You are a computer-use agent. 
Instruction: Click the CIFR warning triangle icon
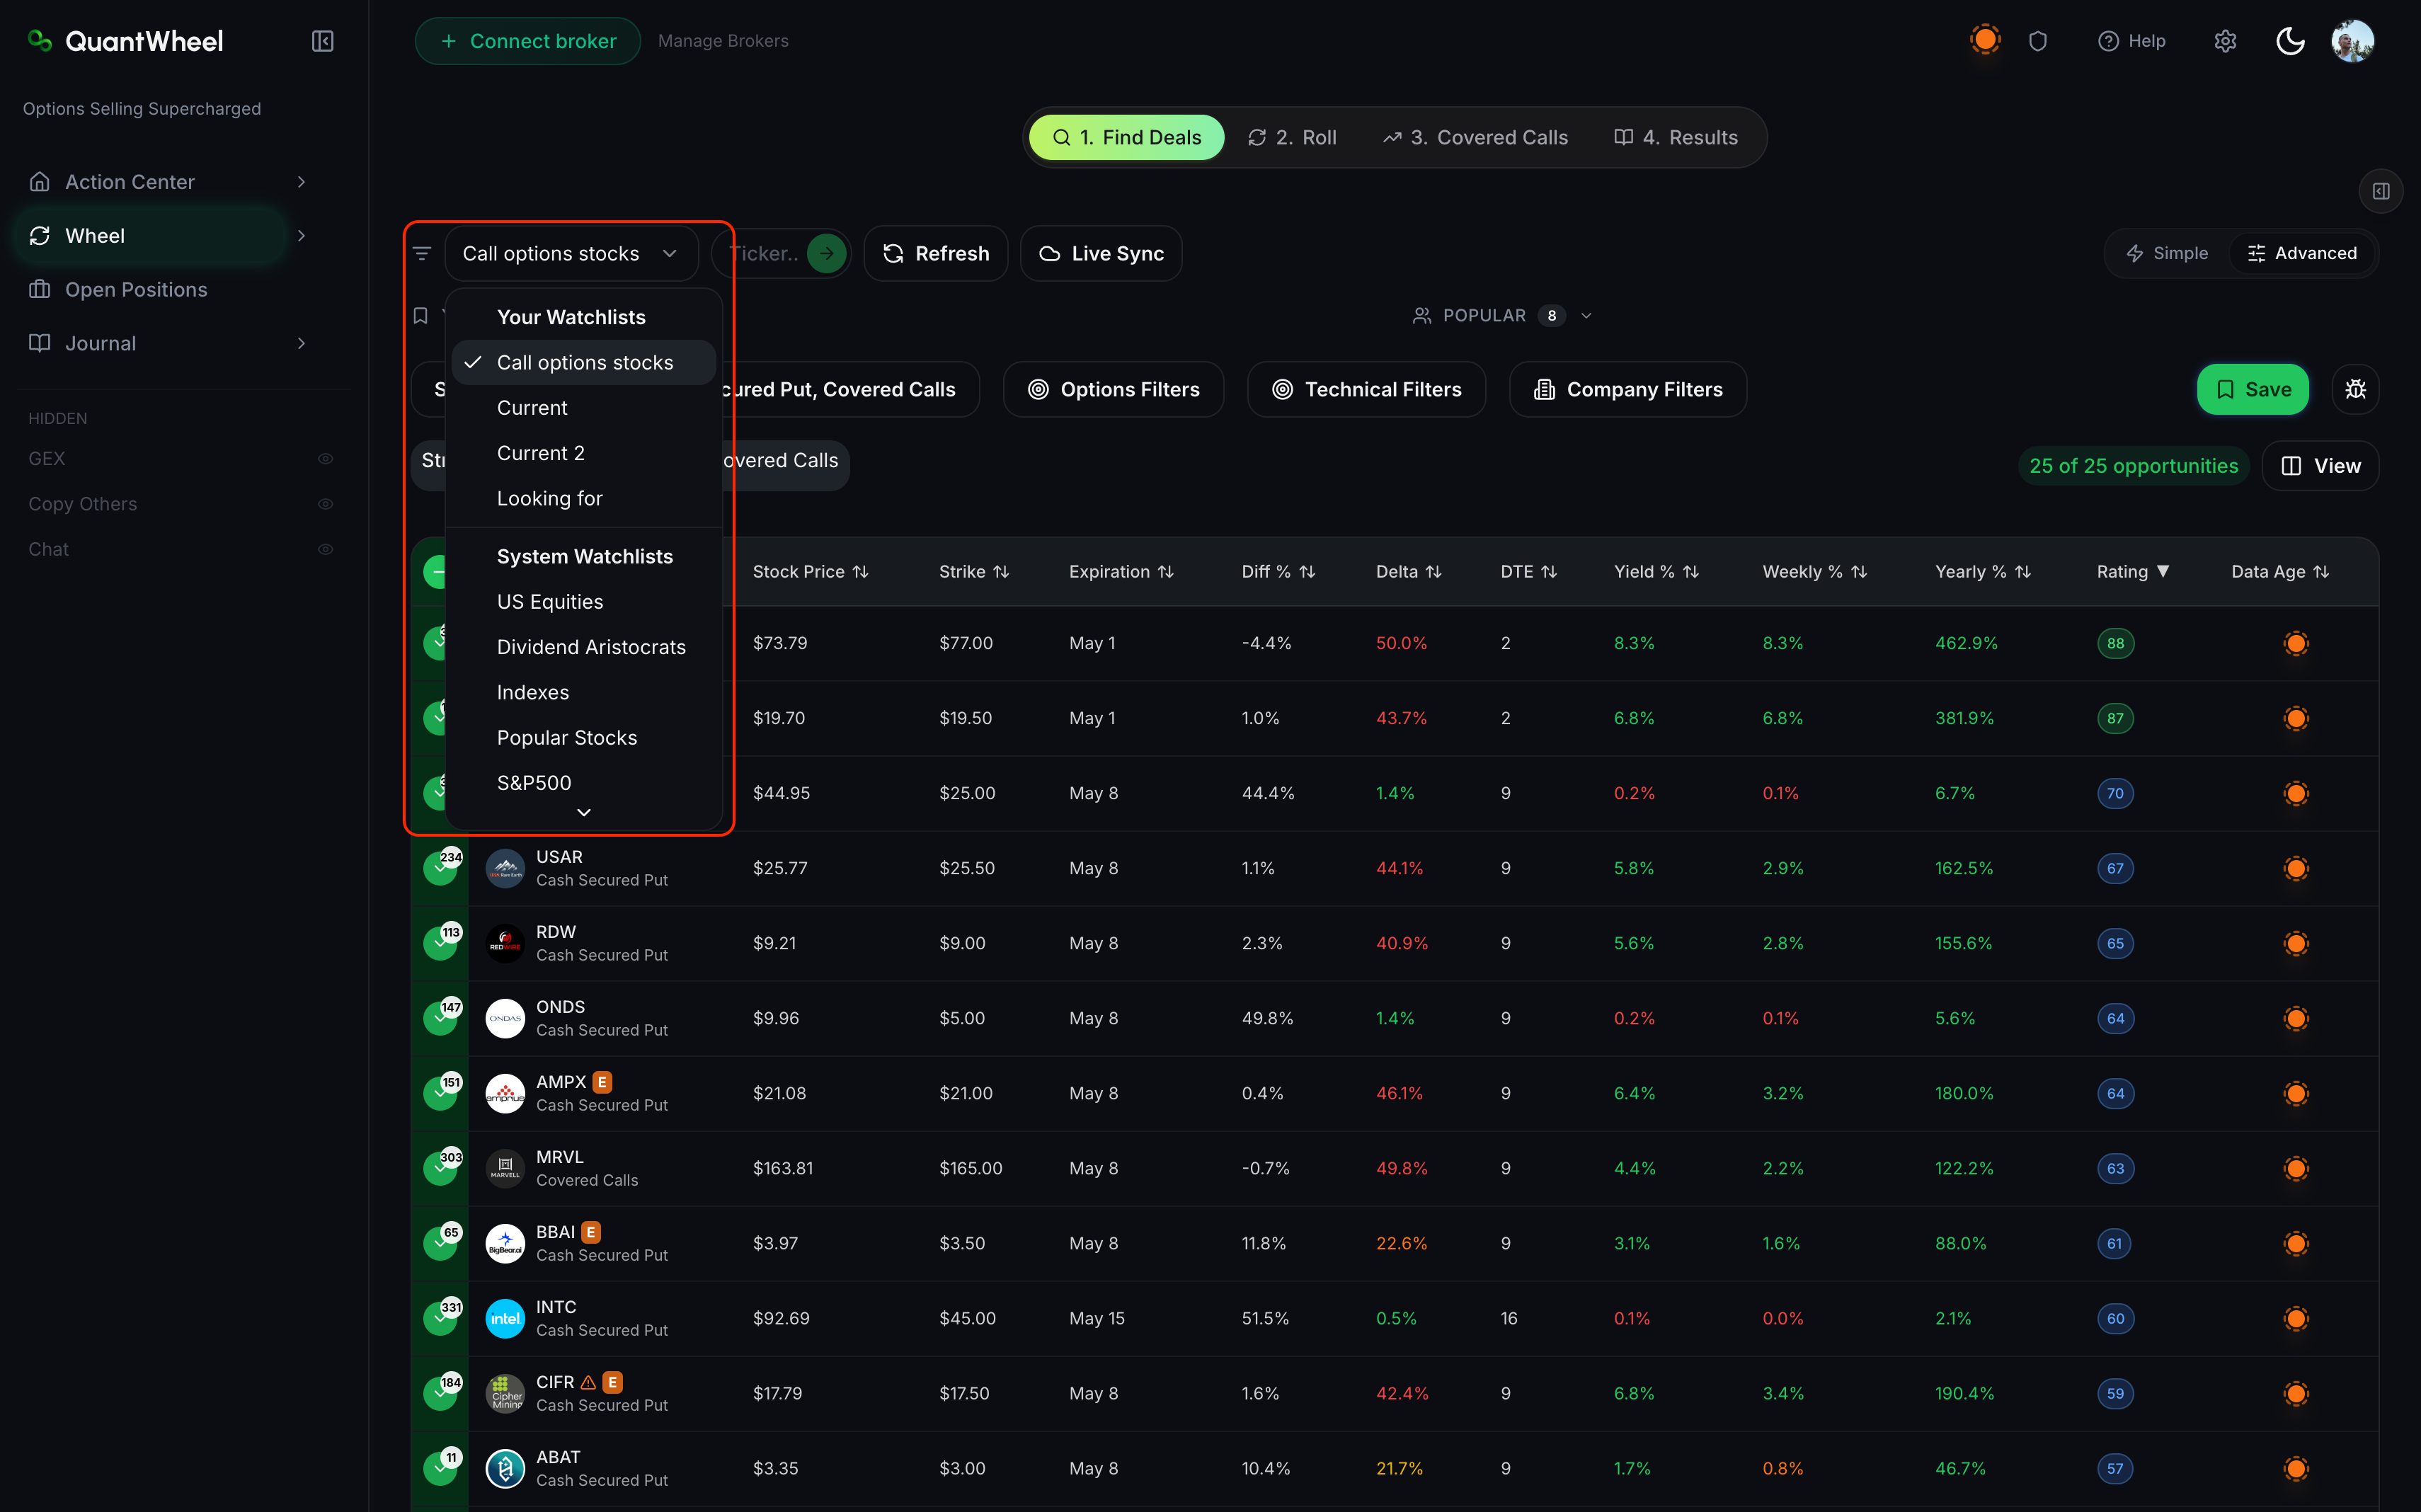588,1382
